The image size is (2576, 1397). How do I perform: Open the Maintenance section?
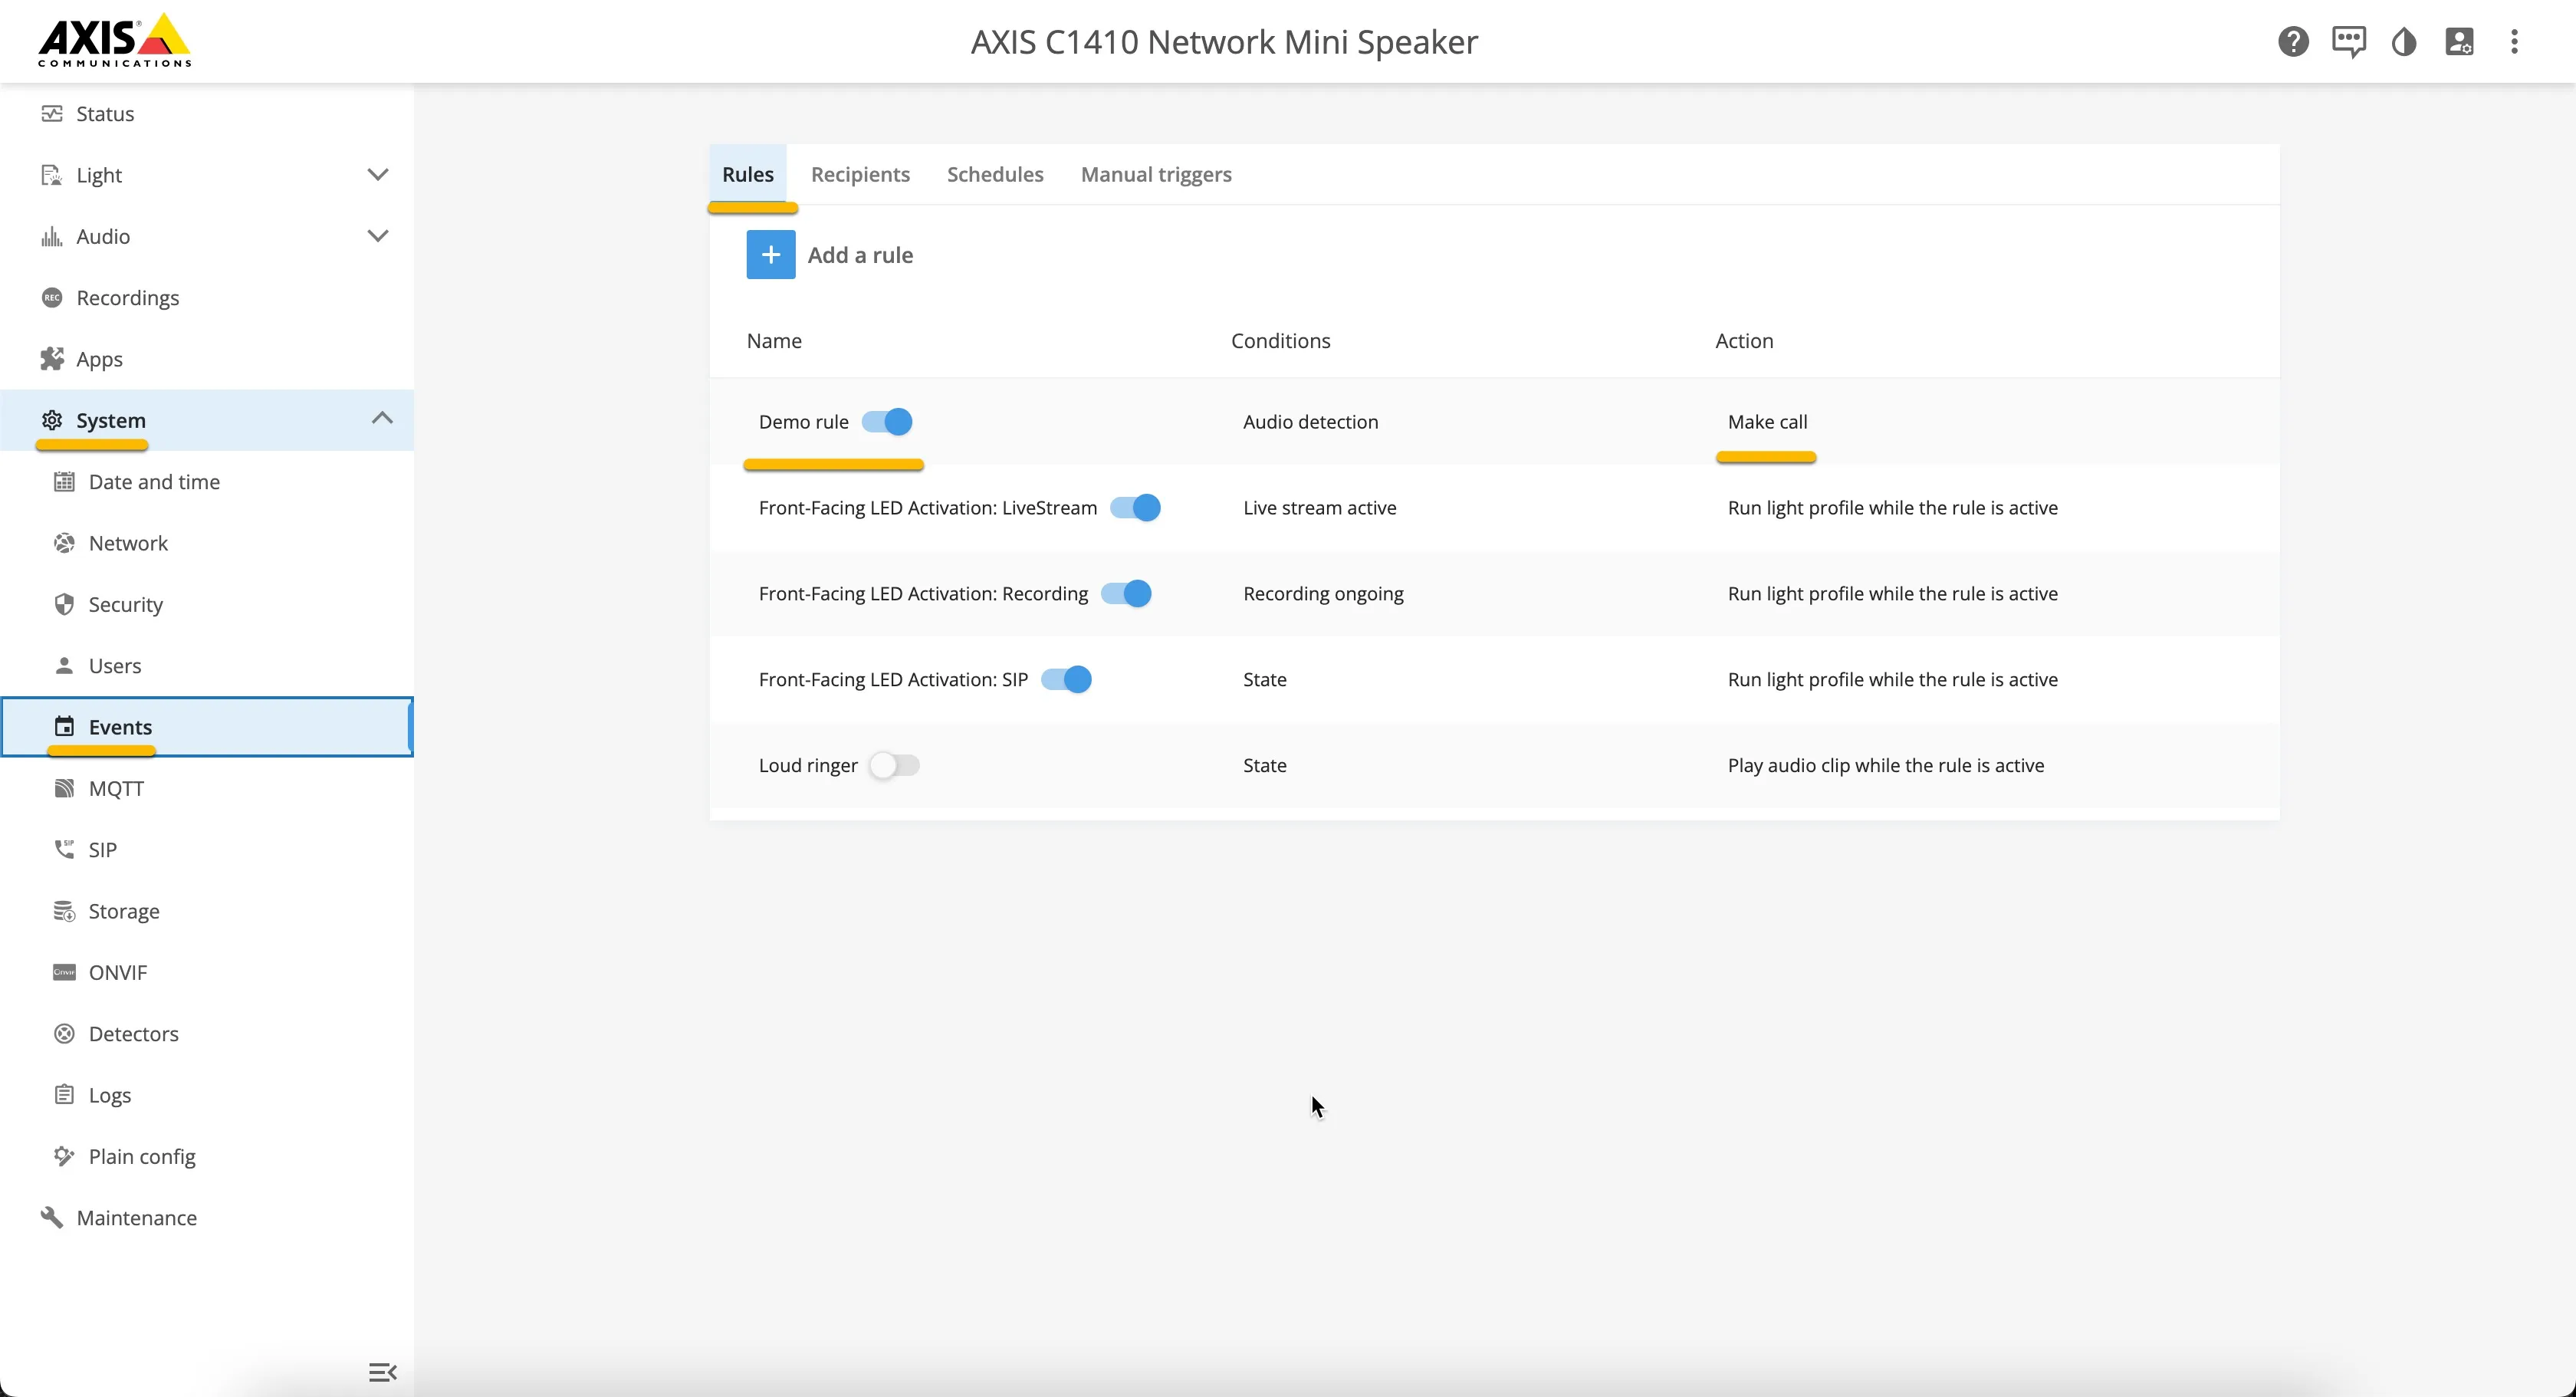pyautogui.click(x=207, y=1218)
